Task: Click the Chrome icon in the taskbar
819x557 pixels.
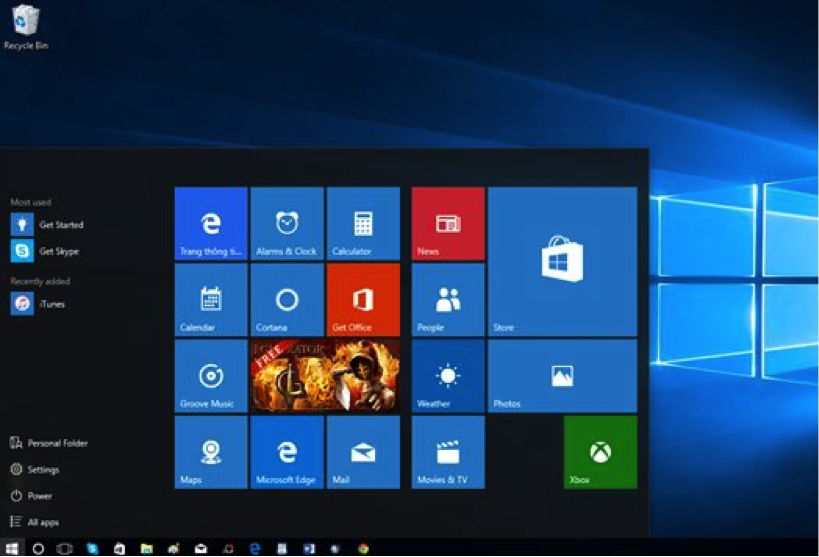Action: click(x=364, y=549)
